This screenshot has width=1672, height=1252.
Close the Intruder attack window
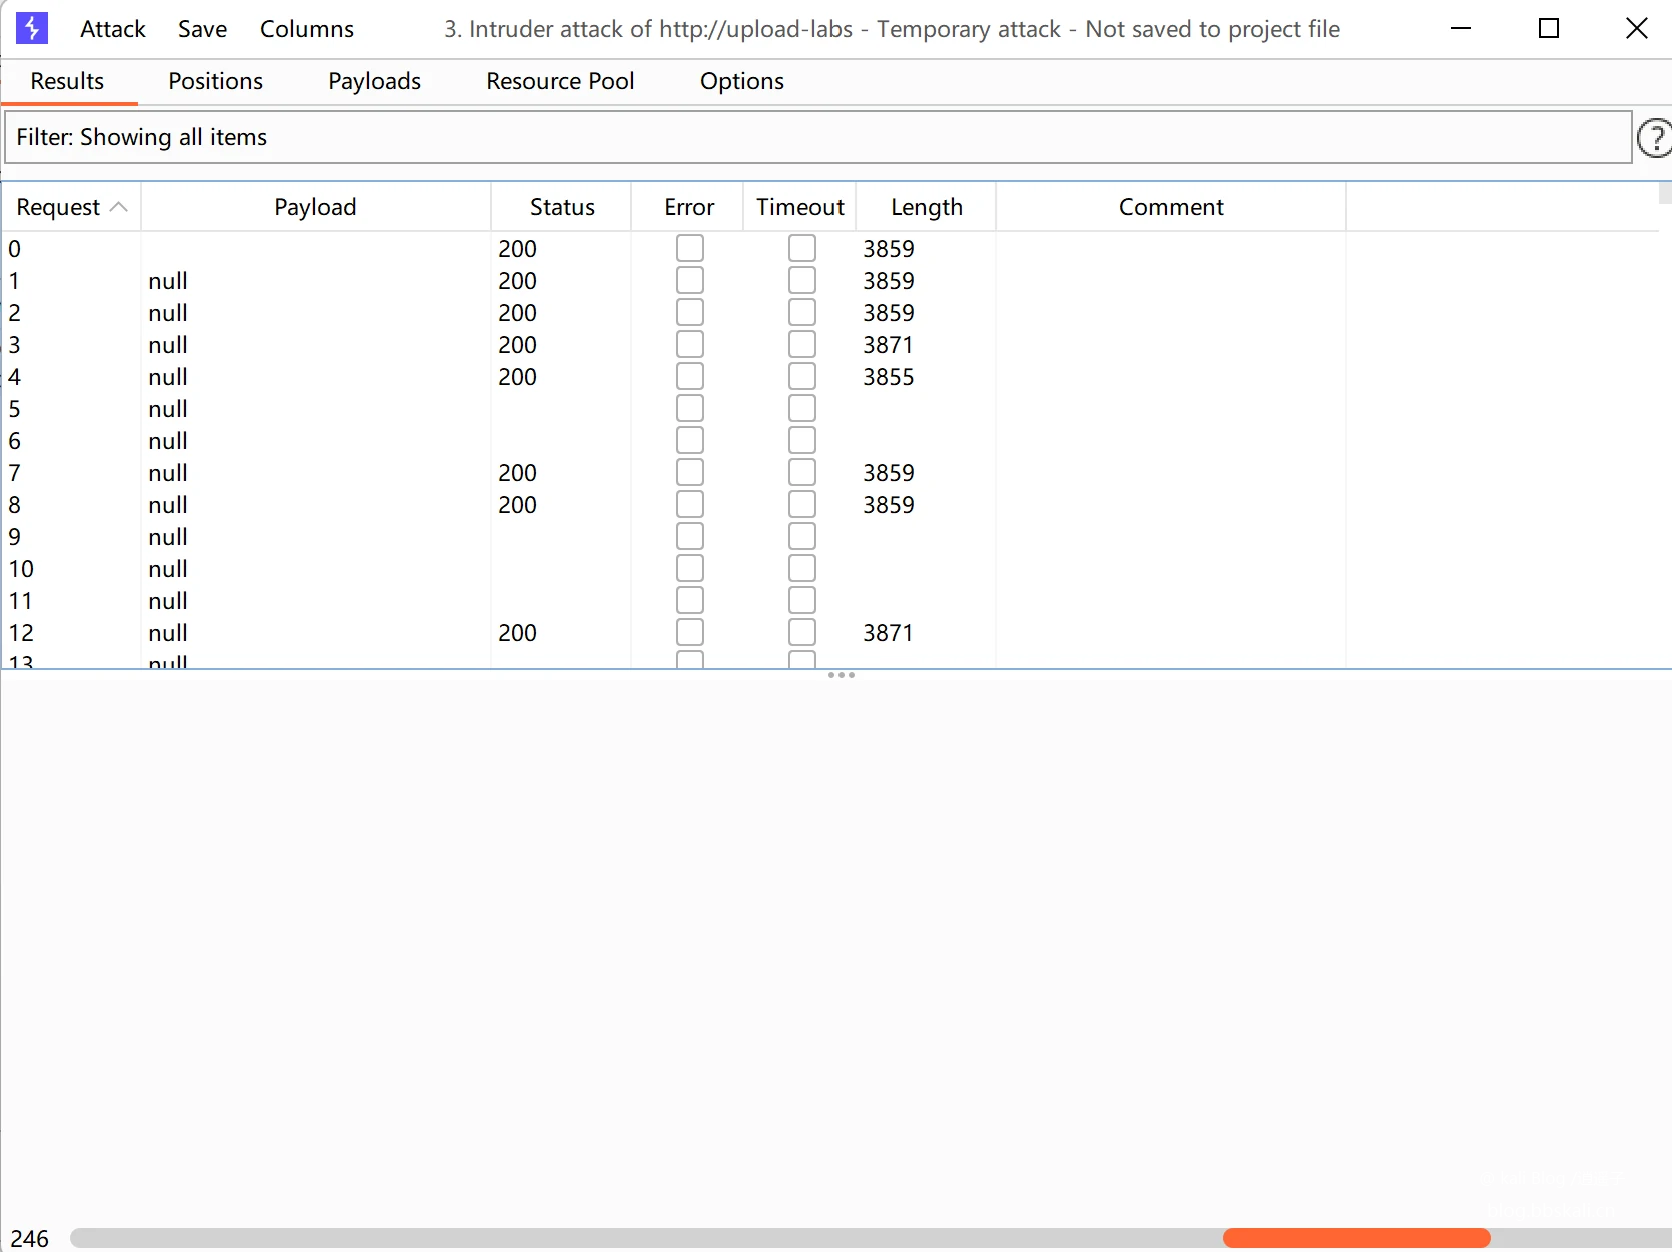1636,28
